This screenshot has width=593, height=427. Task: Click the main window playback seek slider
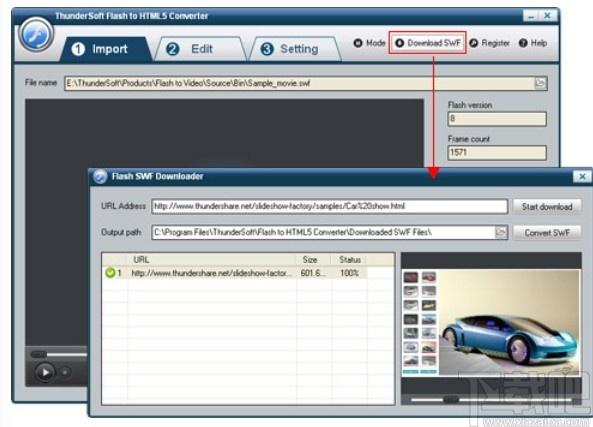click(x=59, y=354)
